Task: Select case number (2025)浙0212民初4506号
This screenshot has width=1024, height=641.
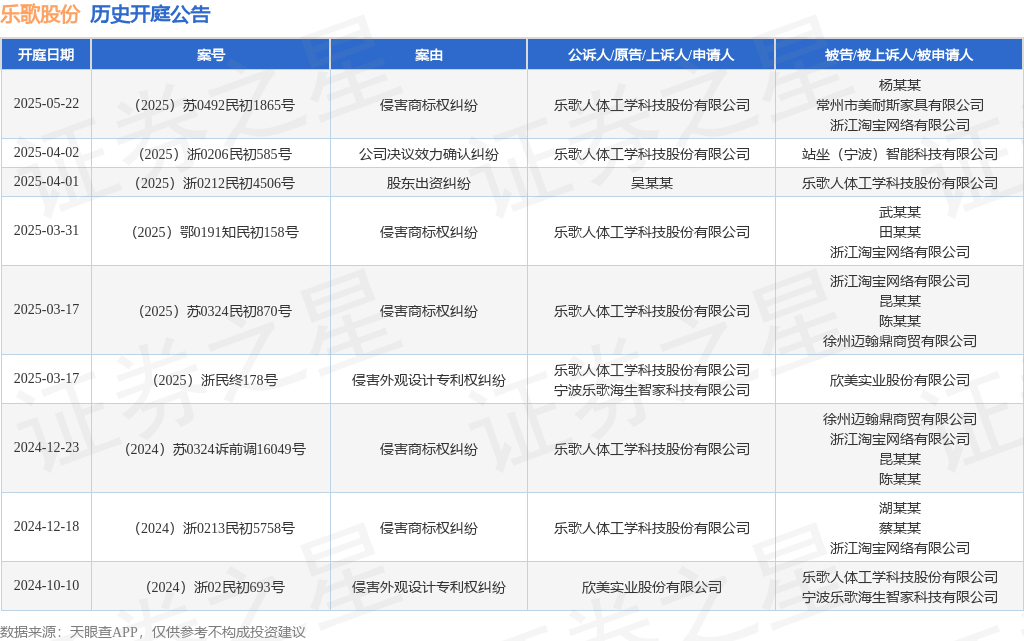Action: [x=214, y=183]
